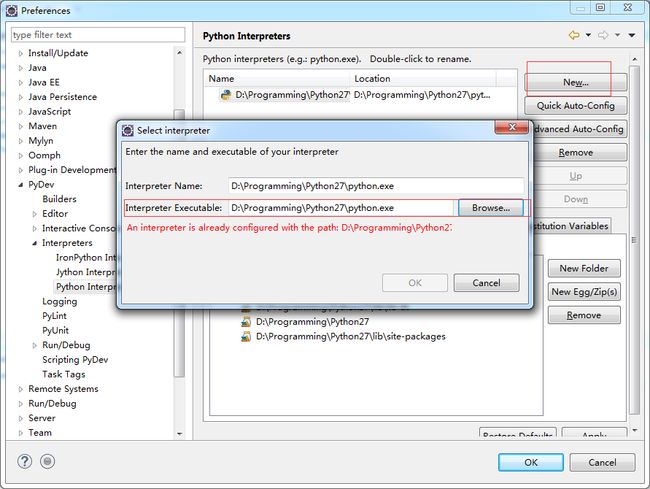
Task: Open the preferences page view menu triangle
Action: [x=632, y=35]
